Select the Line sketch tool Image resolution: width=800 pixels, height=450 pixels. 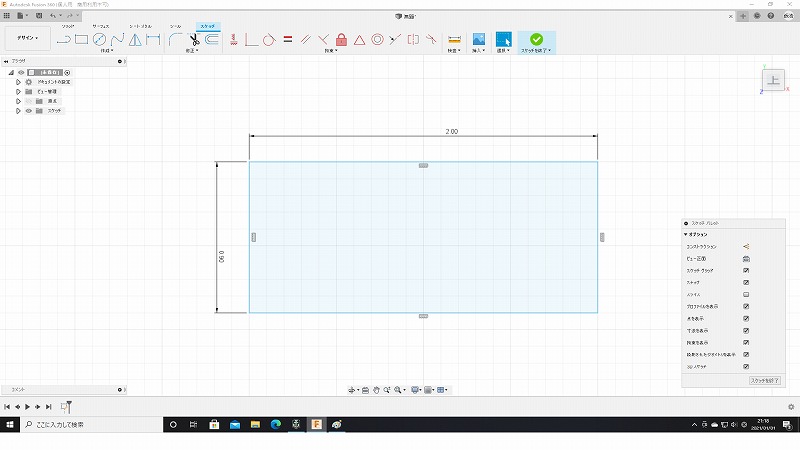[63, 40]
